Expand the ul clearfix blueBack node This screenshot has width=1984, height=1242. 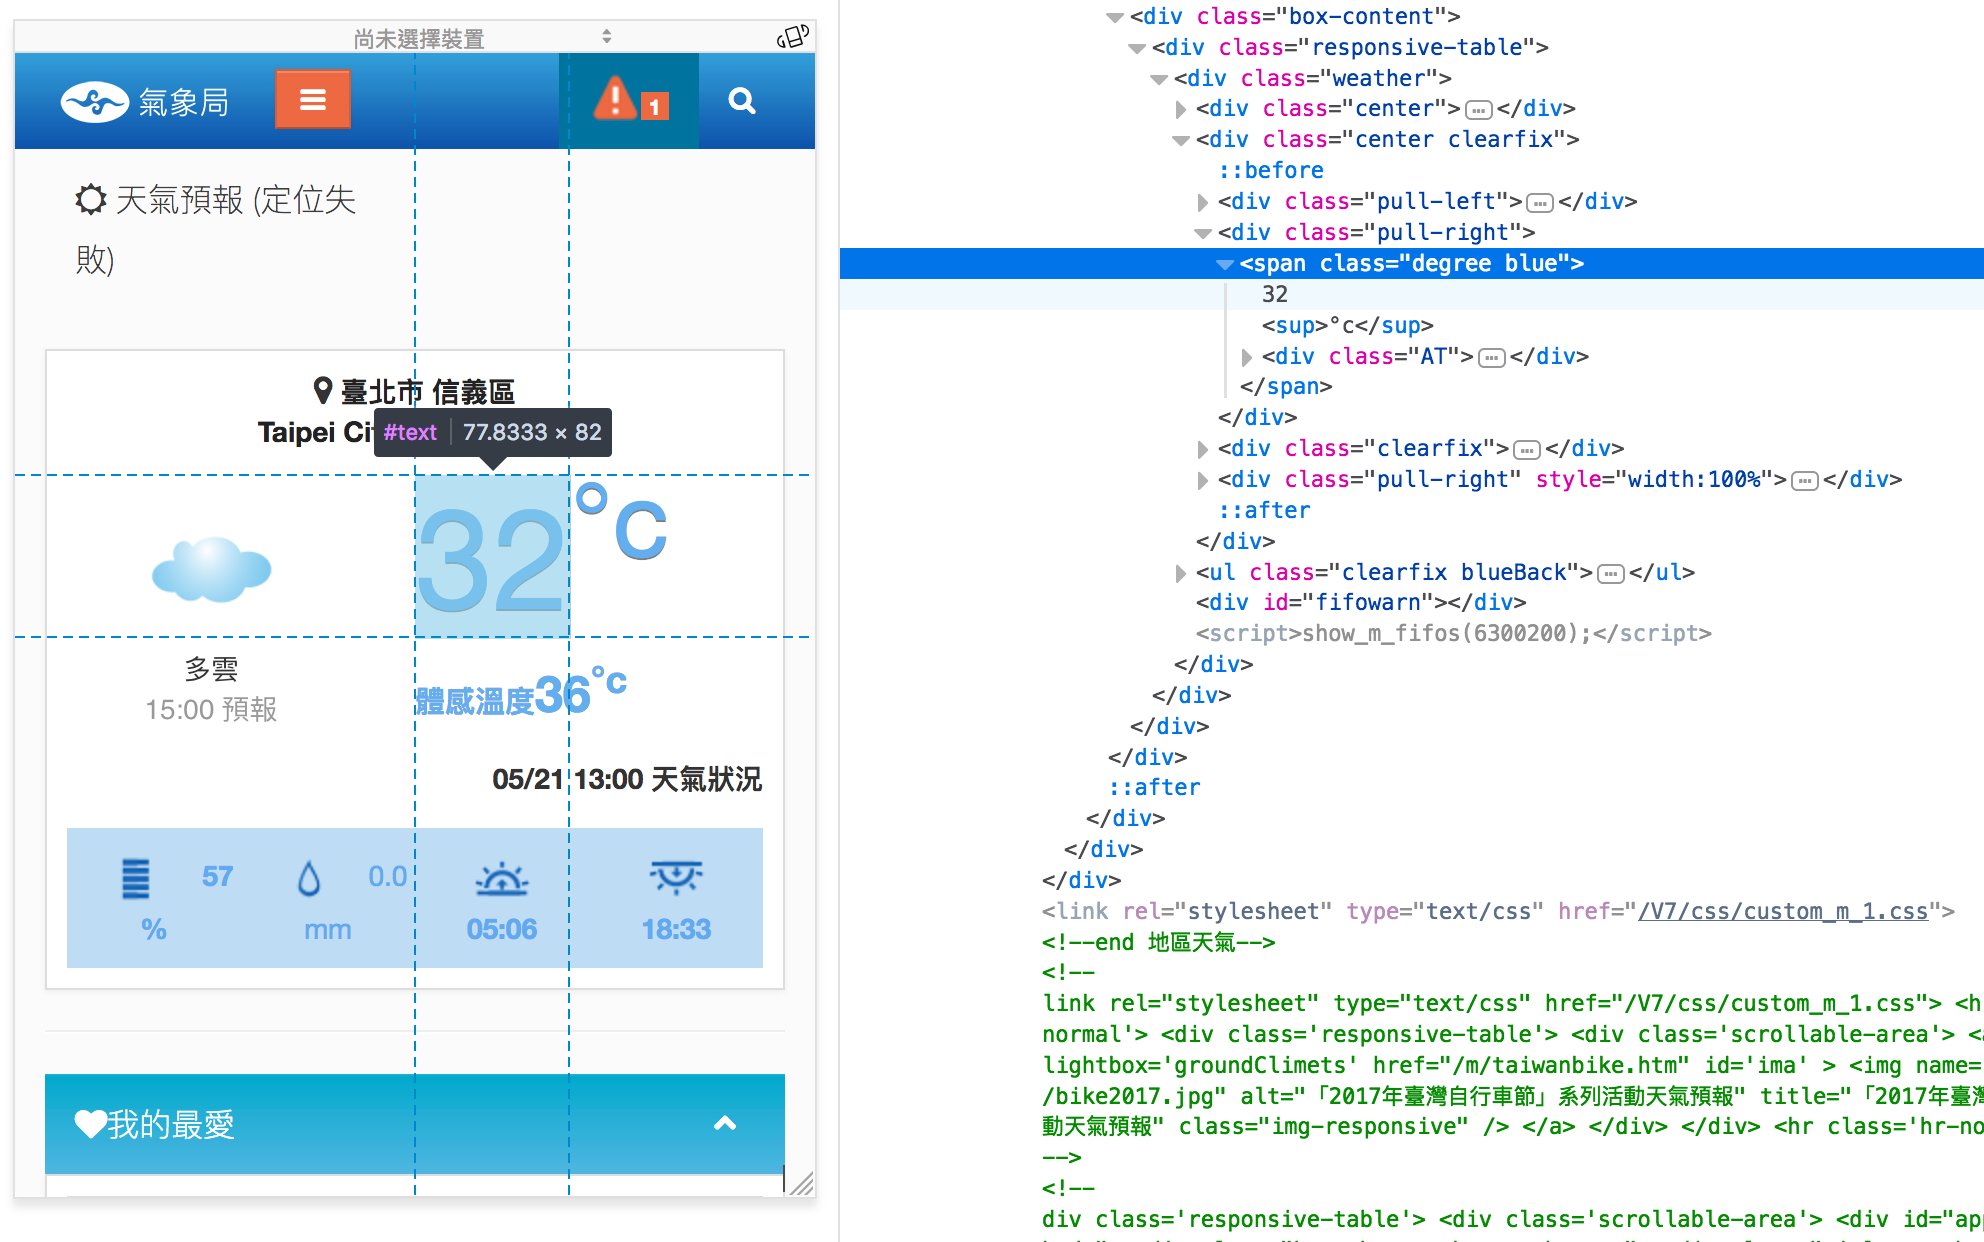1181,573
